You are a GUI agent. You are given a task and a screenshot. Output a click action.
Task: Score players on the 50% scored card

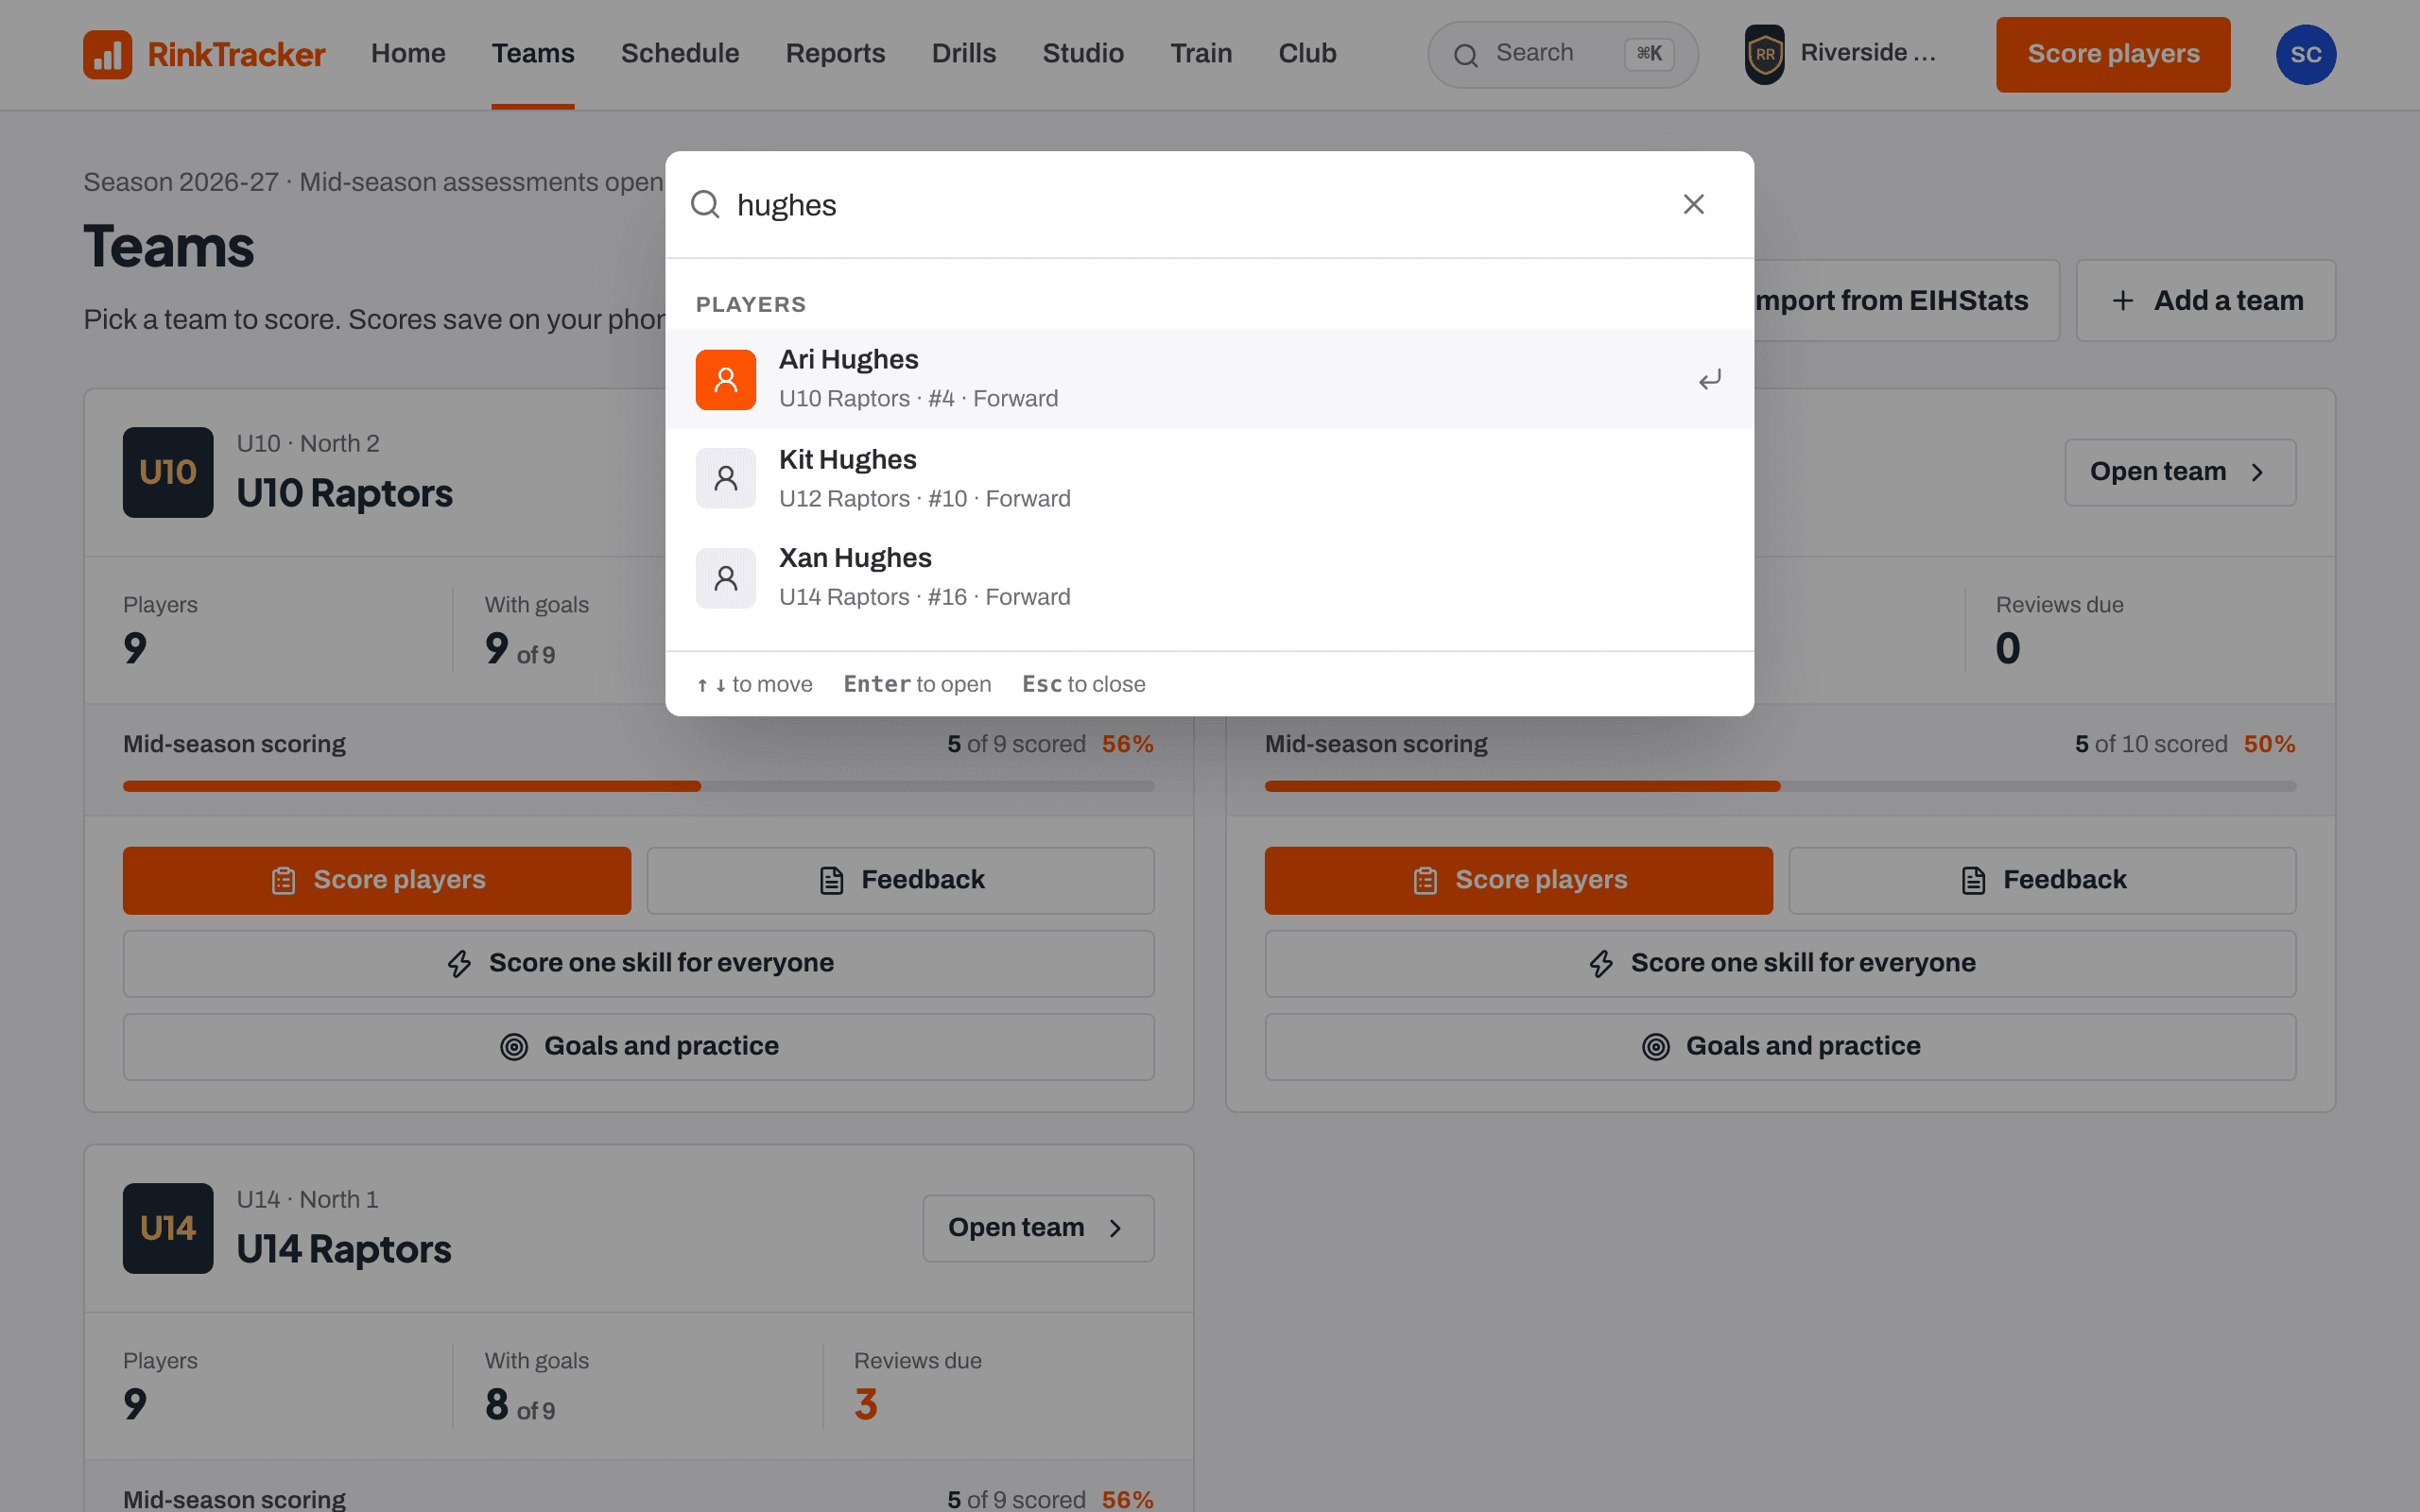click(1518, 881)
